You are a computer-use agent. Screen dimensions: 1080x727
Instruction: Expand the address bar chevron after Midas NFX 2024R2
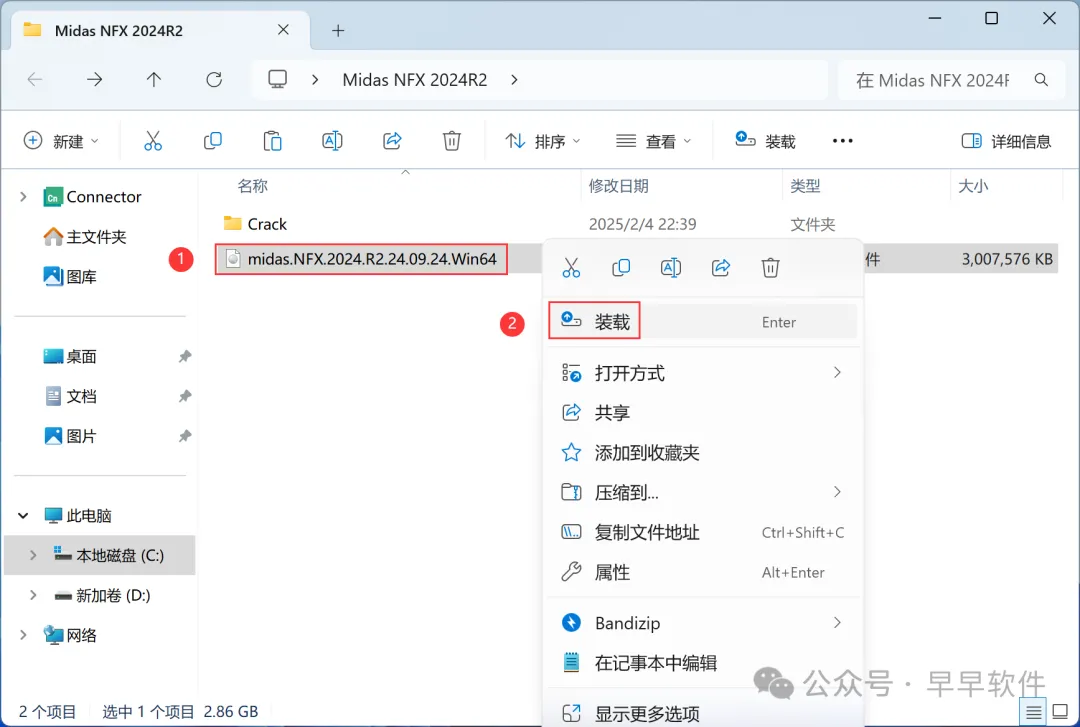[x=515, y=80]
